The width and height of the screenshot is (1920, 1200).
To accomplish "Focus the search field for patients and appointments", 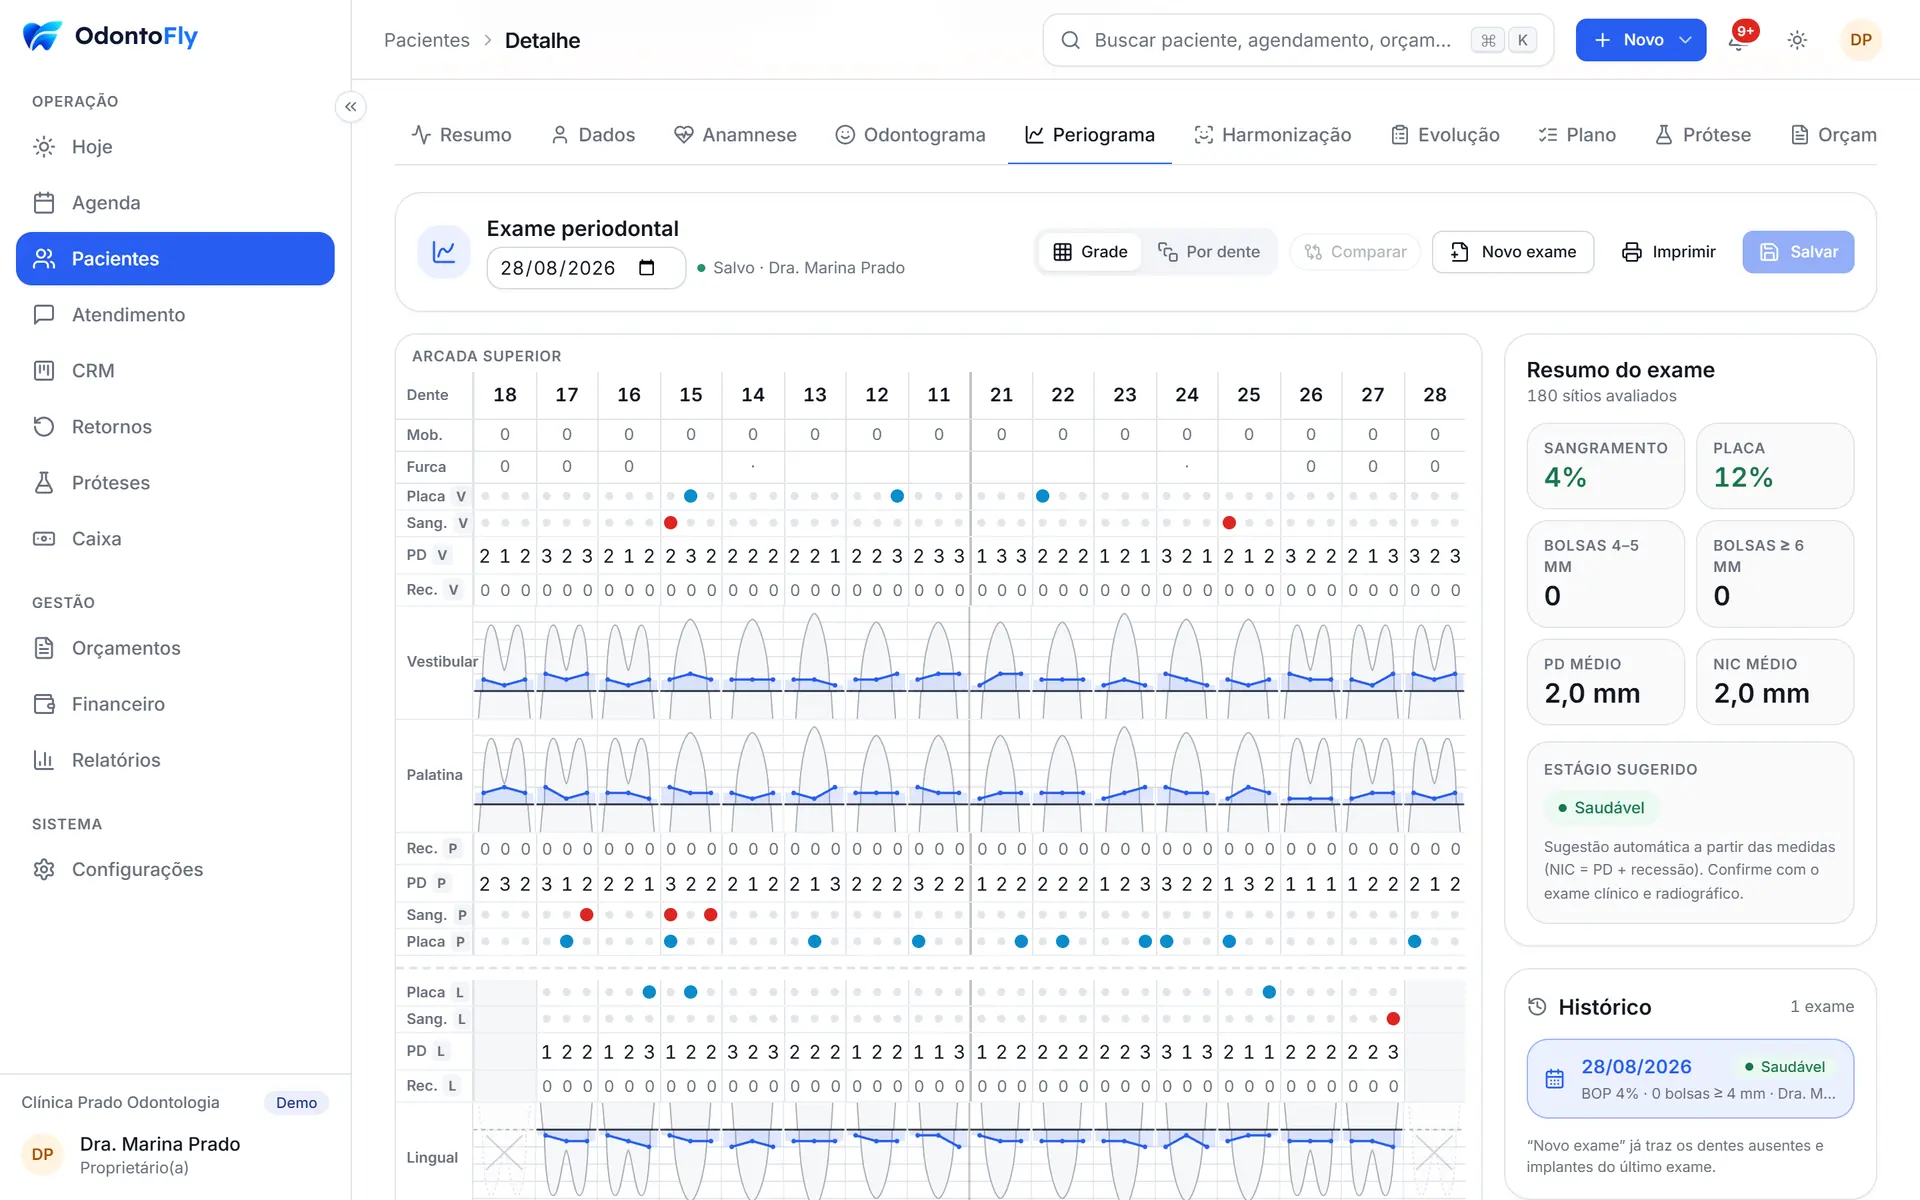I will pos(1298,40).
